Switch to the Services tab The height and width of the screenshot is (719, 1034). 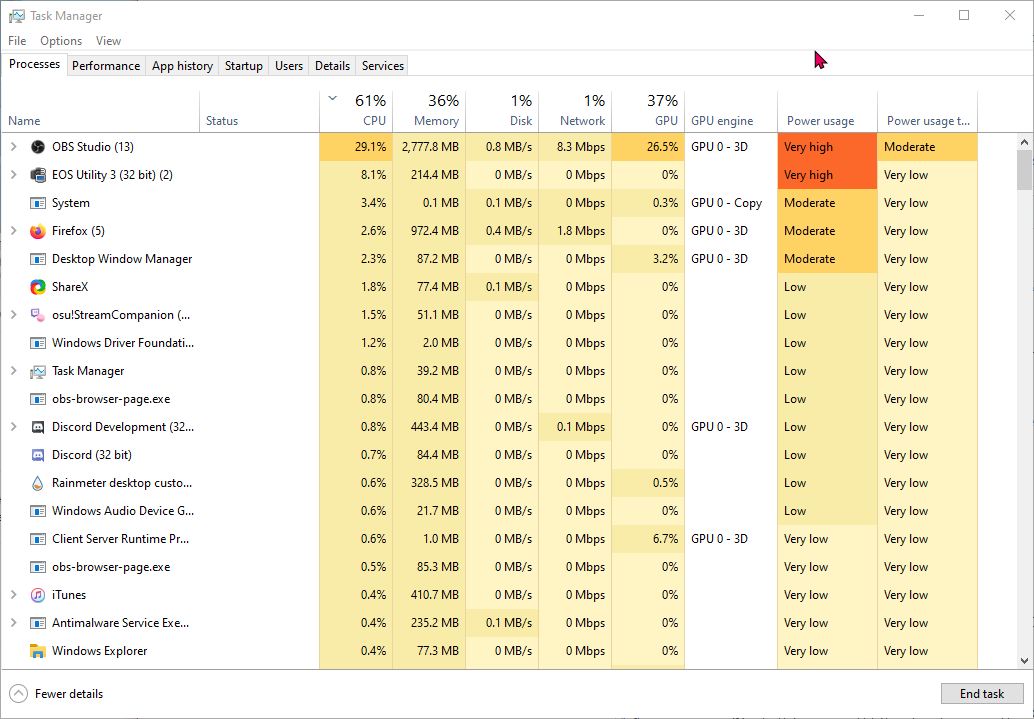pyautogui.click(x=382, y=66)
